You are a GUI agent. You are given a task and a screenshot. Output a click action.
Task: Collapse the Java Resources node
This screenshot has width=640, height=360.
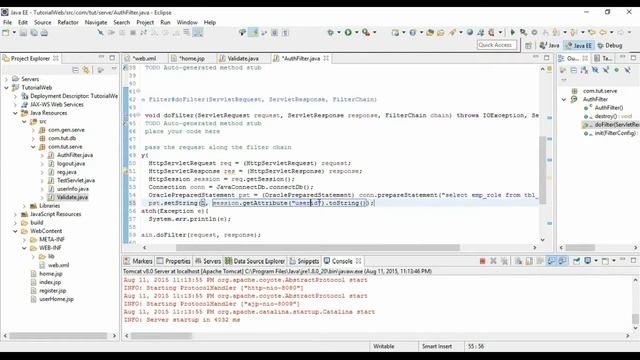click(16, 113)
